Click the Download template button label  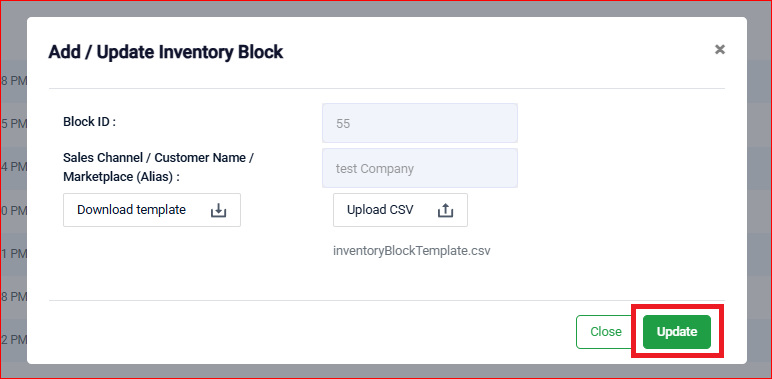point(131,210)
